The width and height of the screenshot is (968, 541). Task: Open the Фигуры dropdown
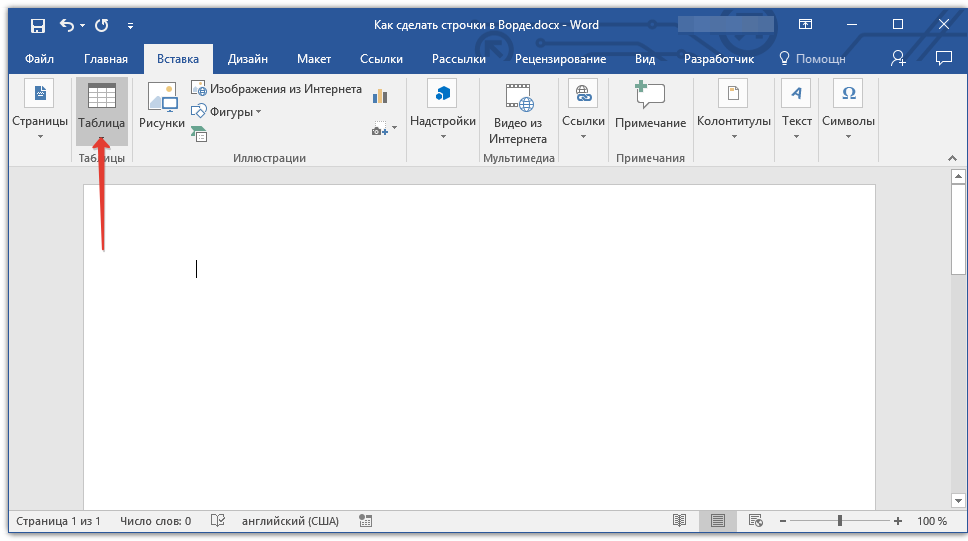(x=226, y=112)
